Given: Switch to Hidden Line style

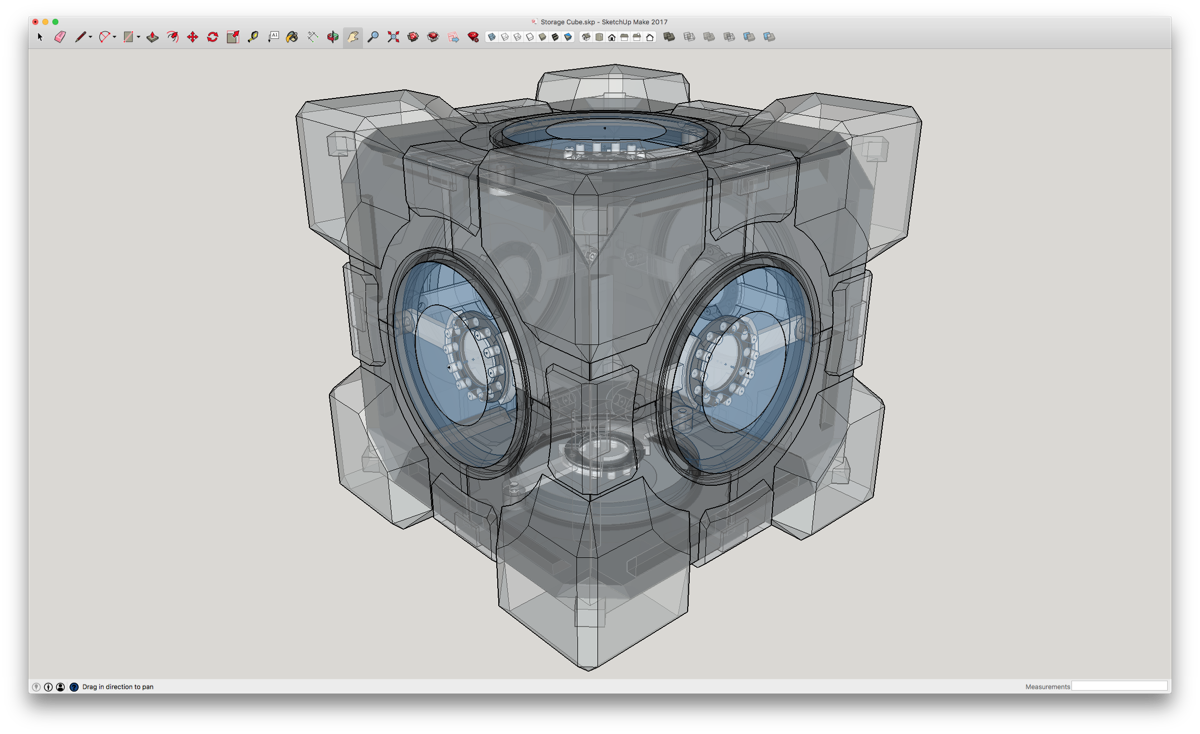Looking at the screenshot, I should pos(529,37).
